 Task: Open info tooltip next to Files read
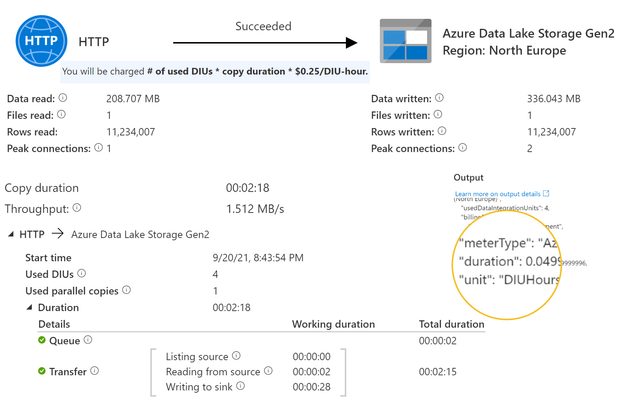coord(61,114)
